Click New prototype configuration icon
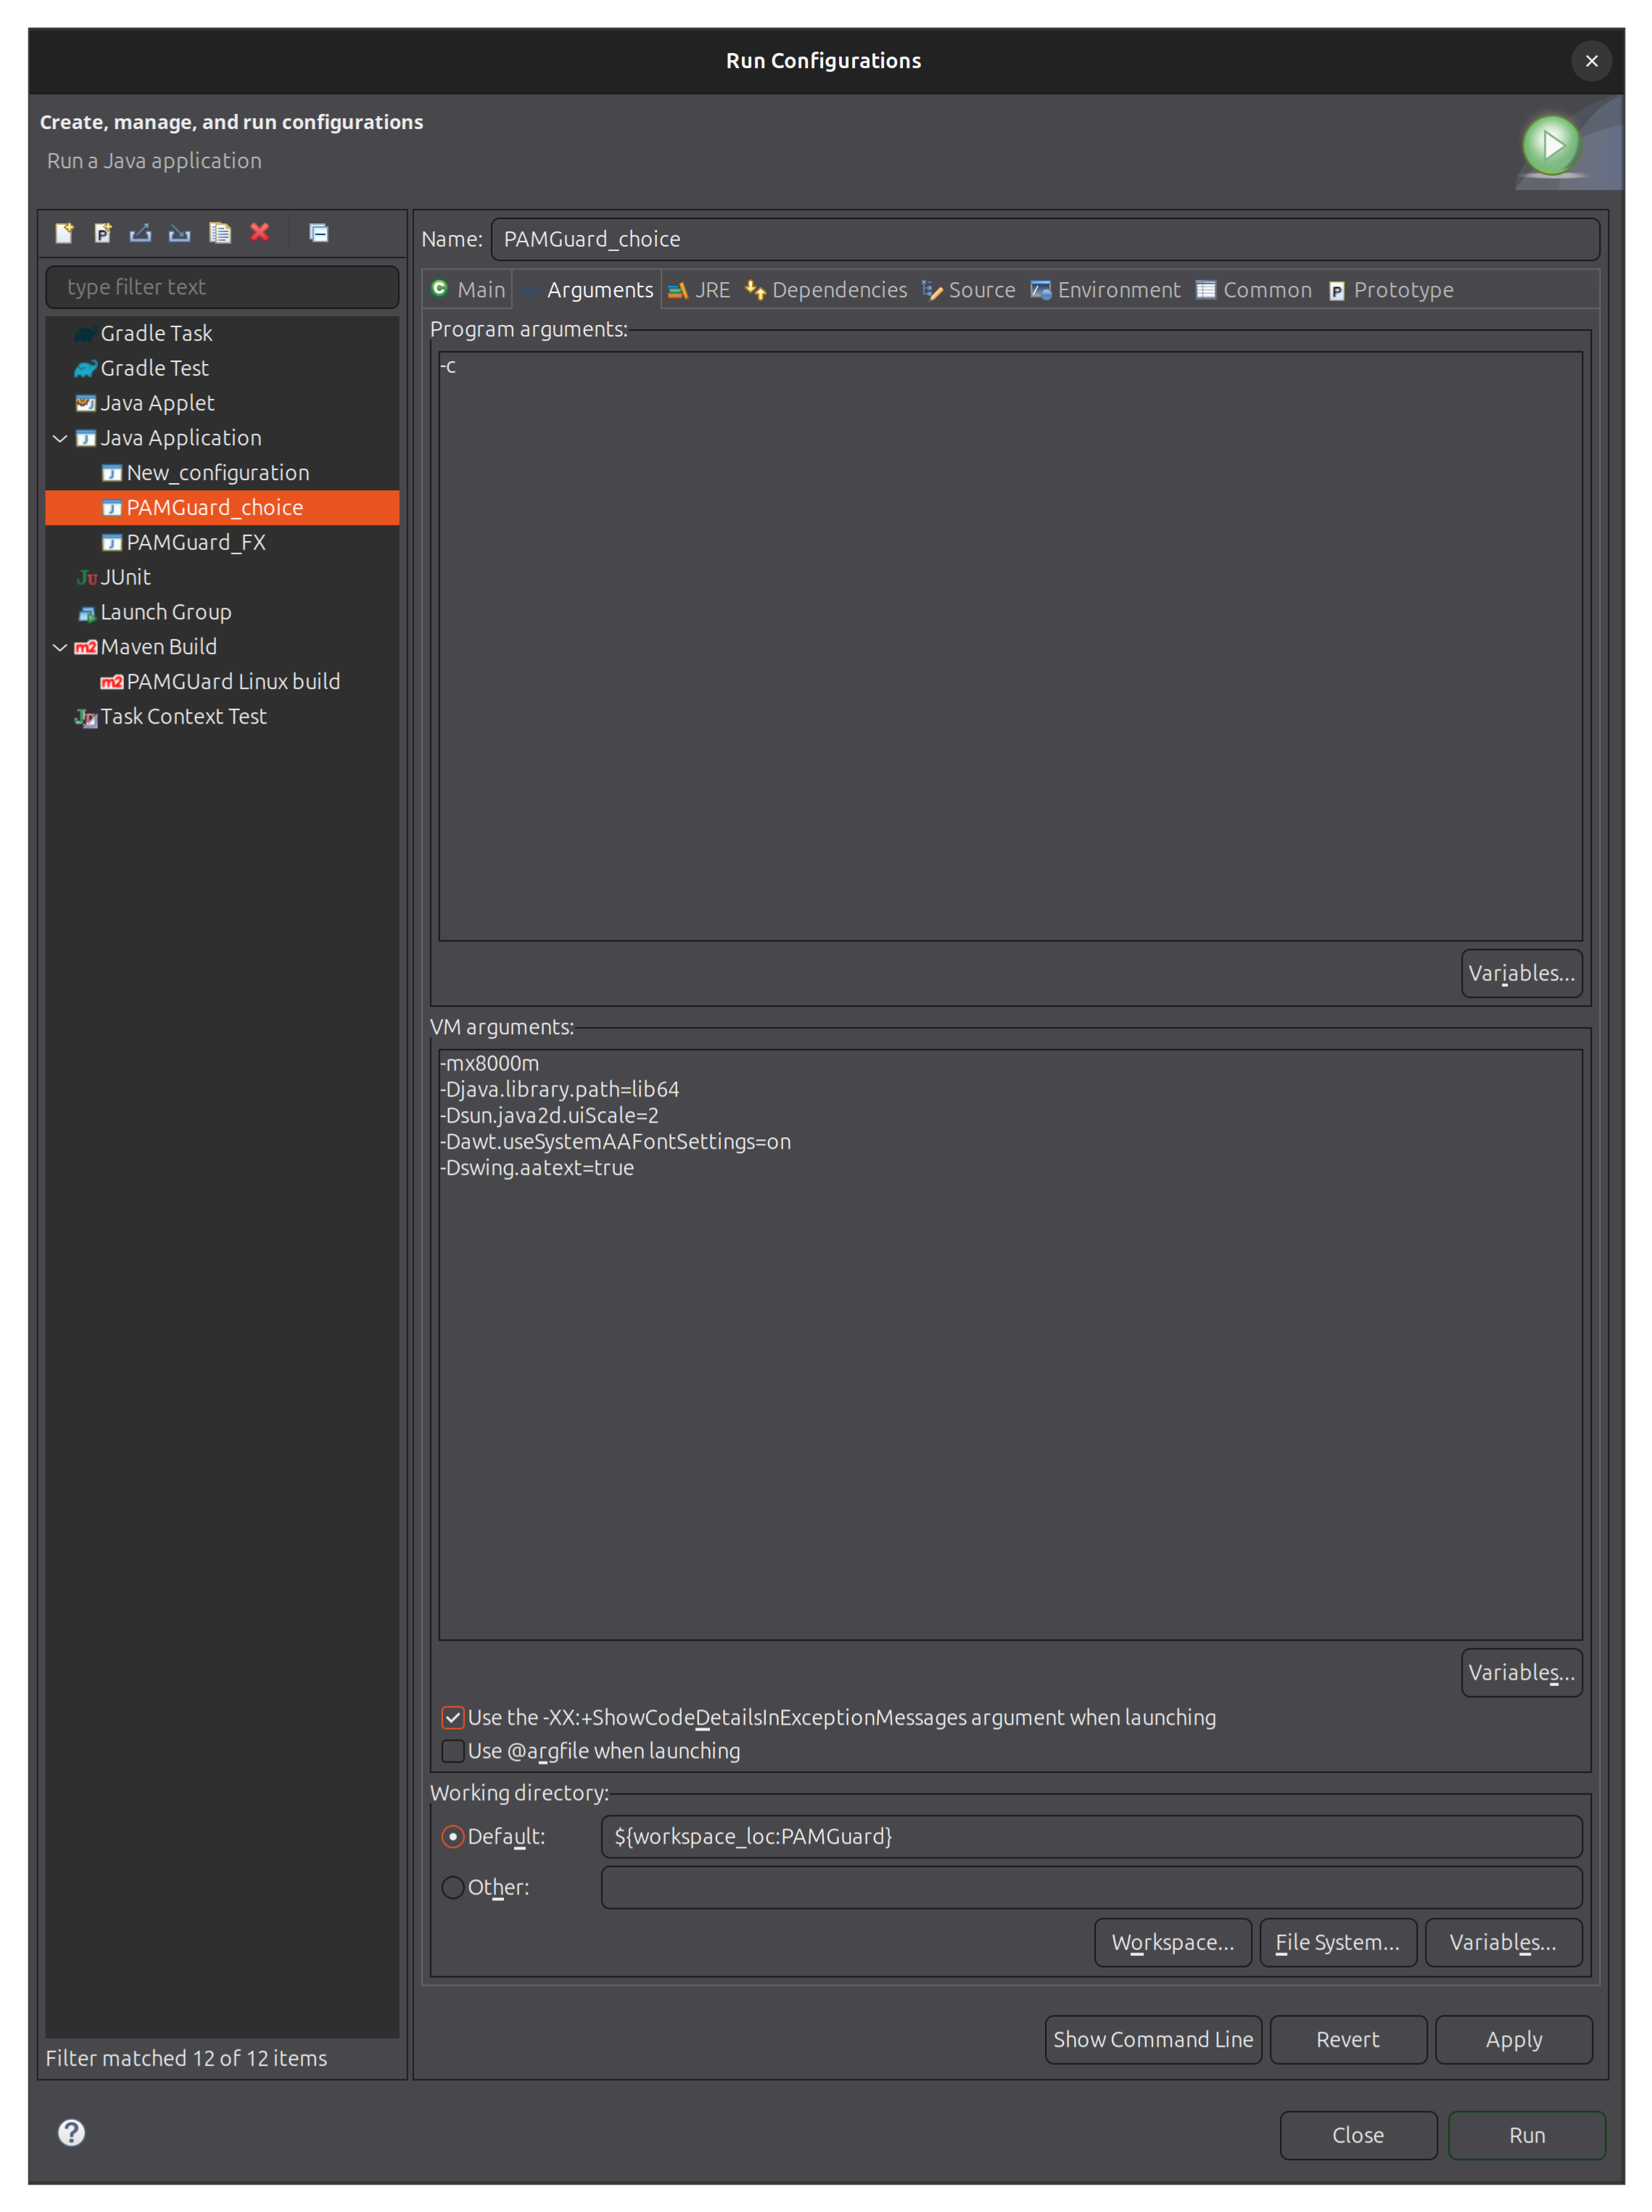The image size is (1652, 2212). (103, 233)
